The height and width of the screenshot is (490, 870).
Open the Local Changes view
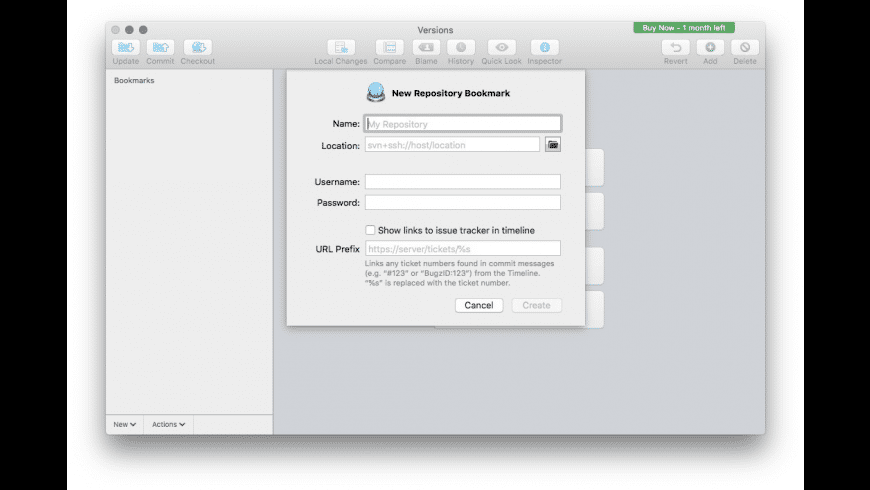click(341, 48)
